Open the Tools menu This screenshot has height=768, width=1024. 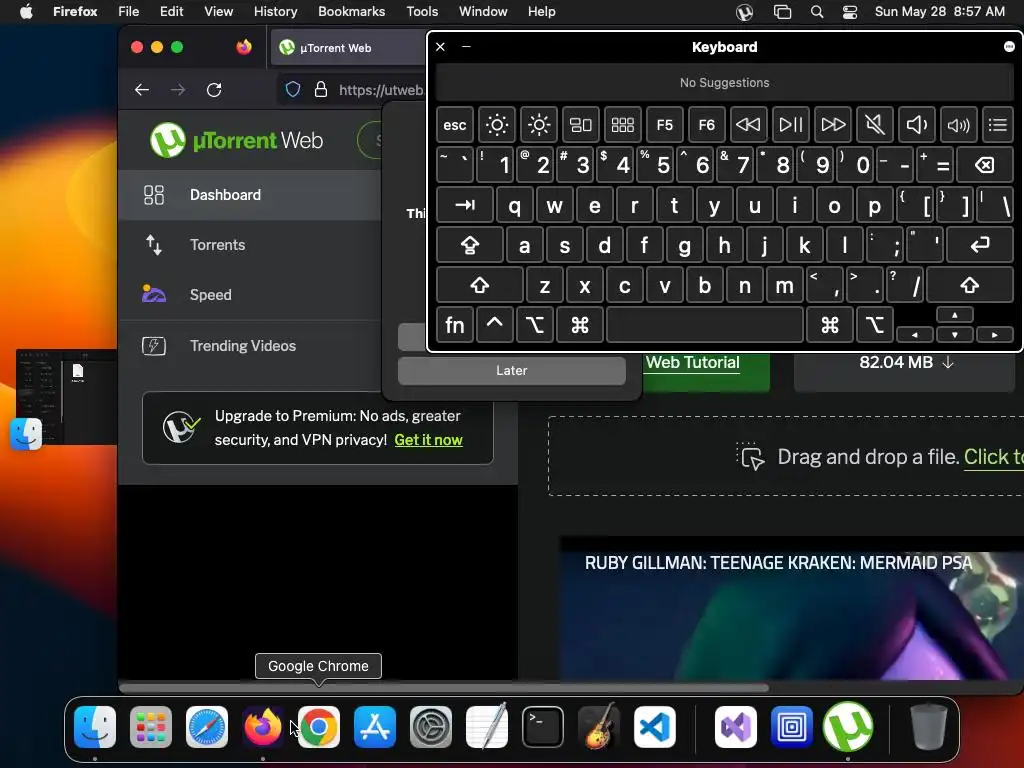point(422,11)
